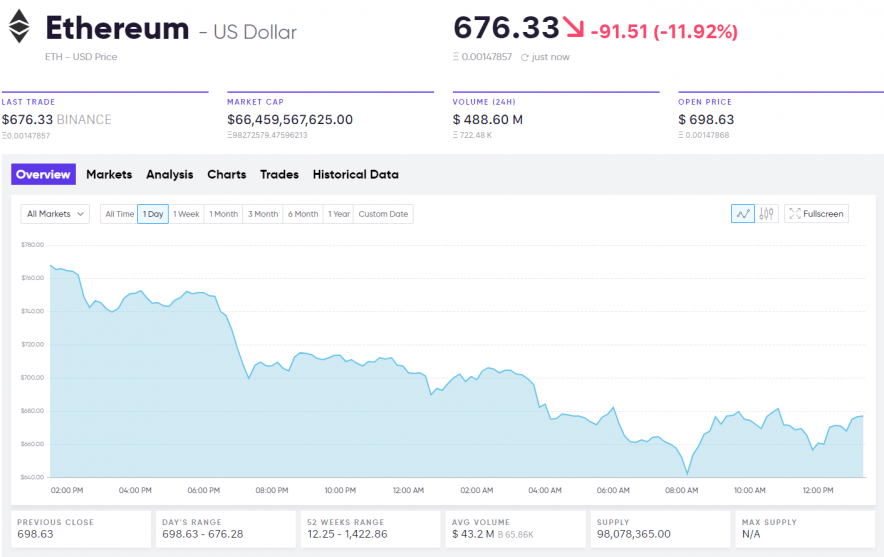Open the Overview tab

coord(43,175)
